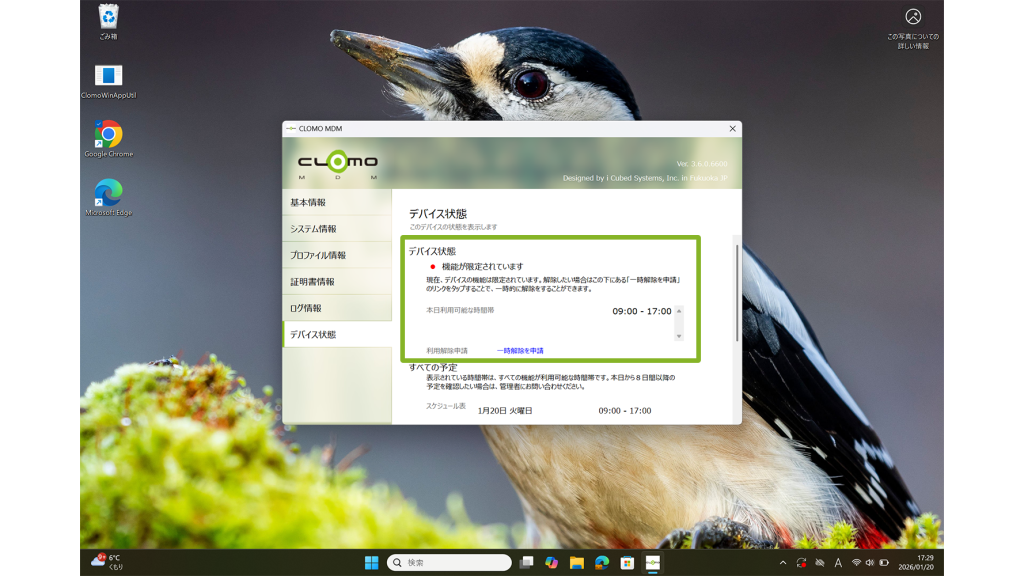Expand the hidden system tray icons chevron

tap(782, 563)
